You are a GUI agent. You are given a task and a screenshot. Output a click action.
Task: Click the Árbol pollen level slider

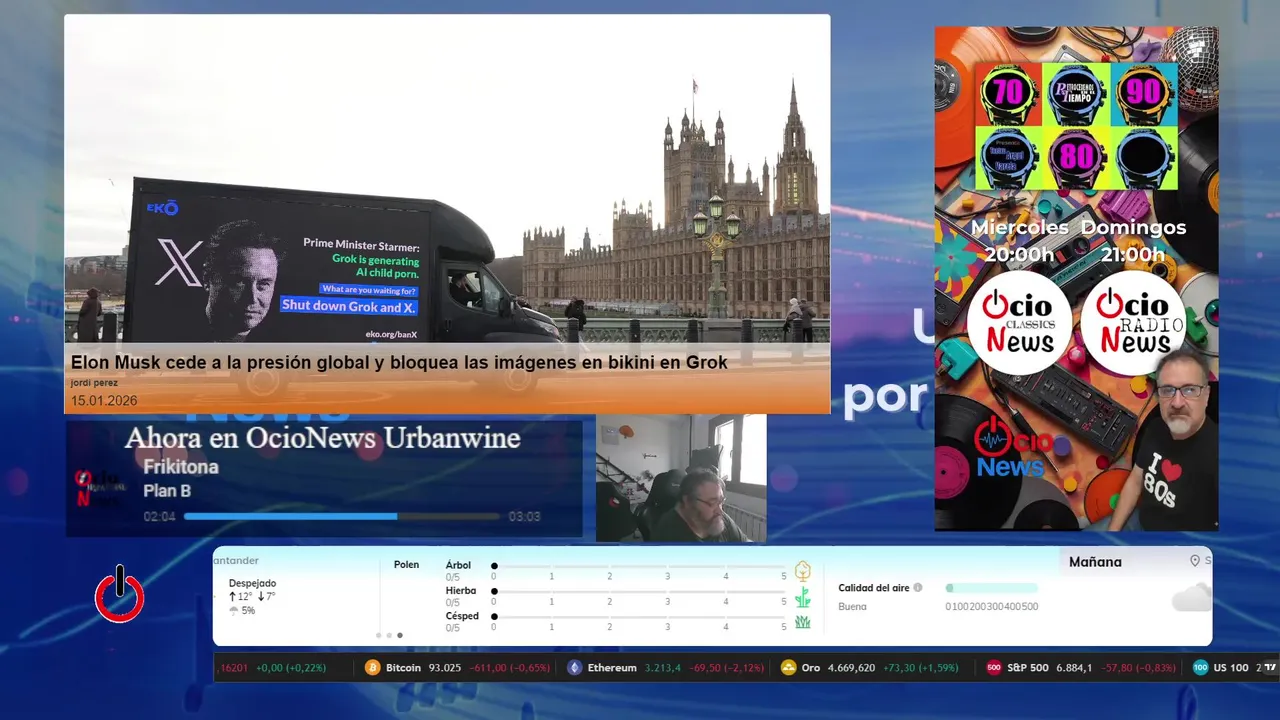tap(638, 566)
